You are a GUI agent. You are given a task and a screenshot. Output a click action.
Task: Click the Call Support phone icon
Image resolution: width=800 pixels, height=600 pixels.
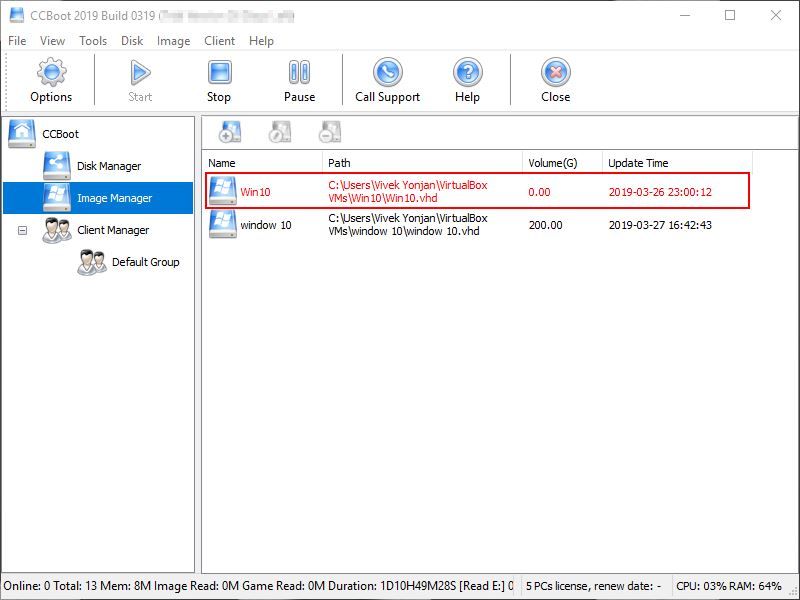coord(388,72)
